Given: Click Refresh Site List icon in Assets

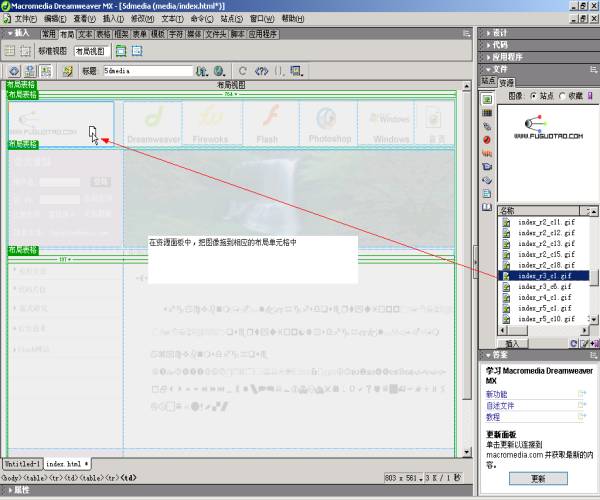Looking at the screenshot, I should pos(573,344).
